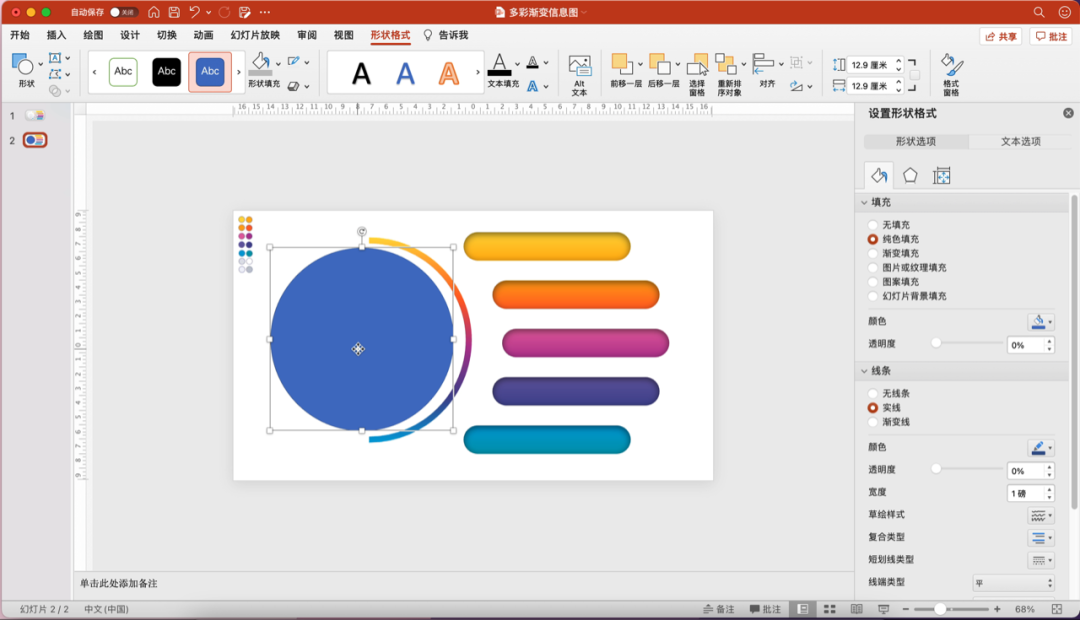Select the black Abc shape style

pyautogui.click(x=167, y=72)
